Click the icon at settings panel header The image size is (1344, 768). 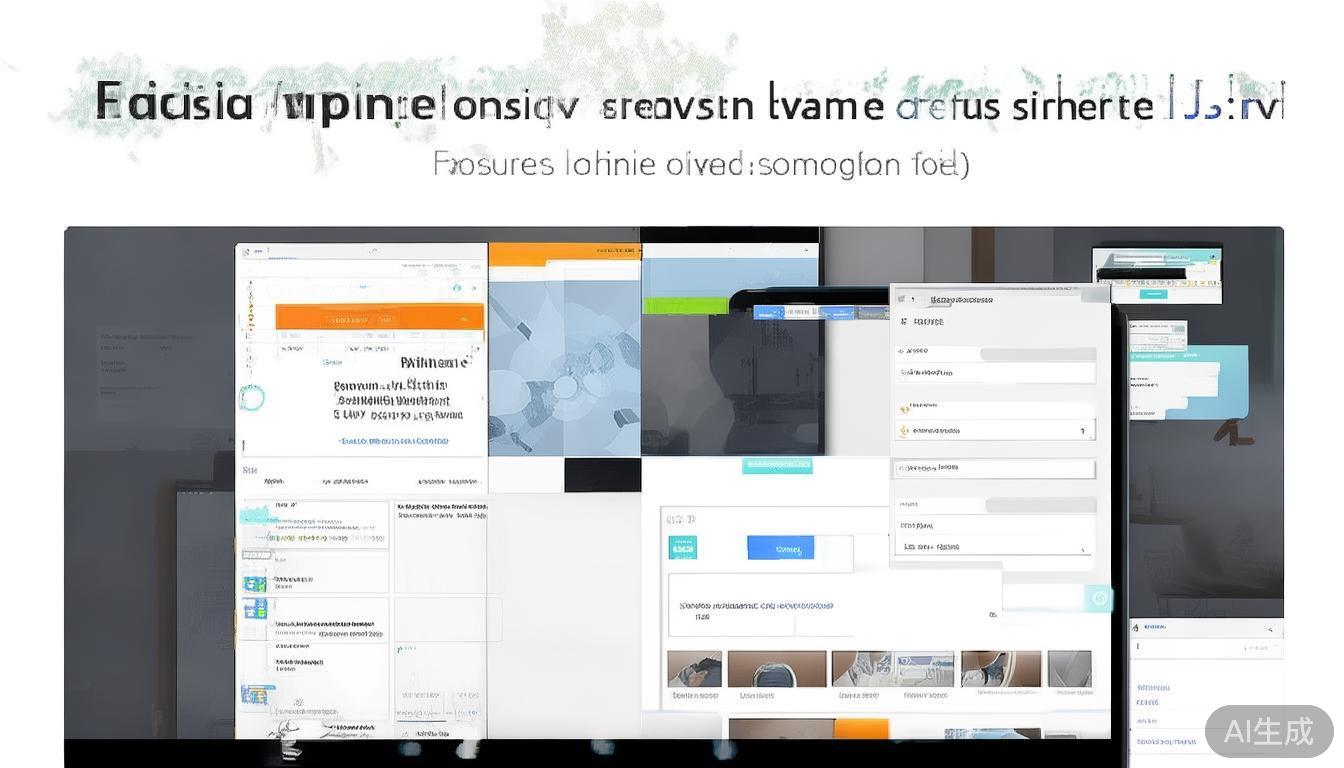pyautogui.click(x=901, y=299)
